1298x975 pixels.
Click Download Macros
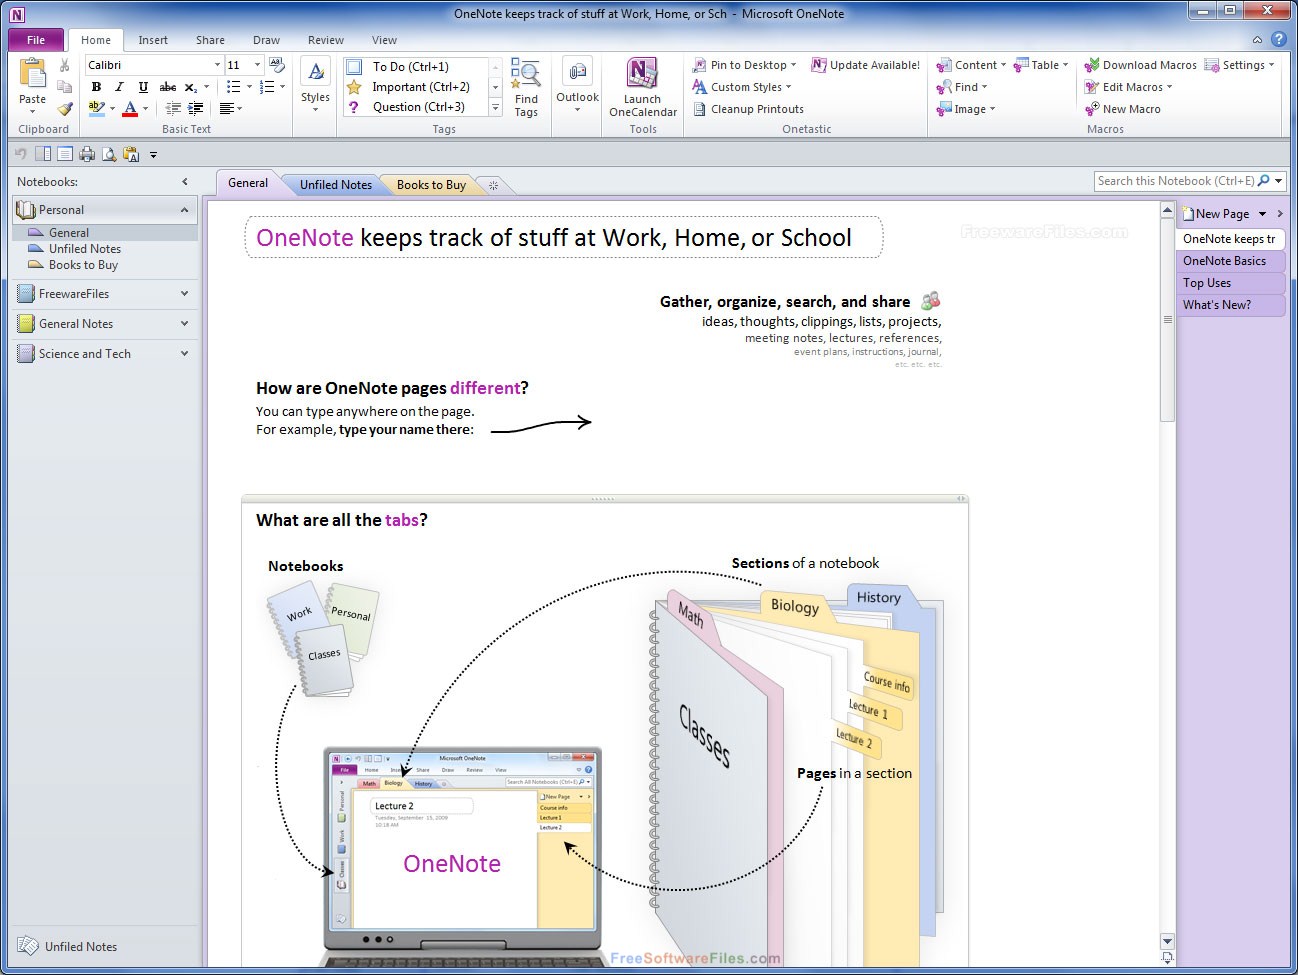point(1140,65)
